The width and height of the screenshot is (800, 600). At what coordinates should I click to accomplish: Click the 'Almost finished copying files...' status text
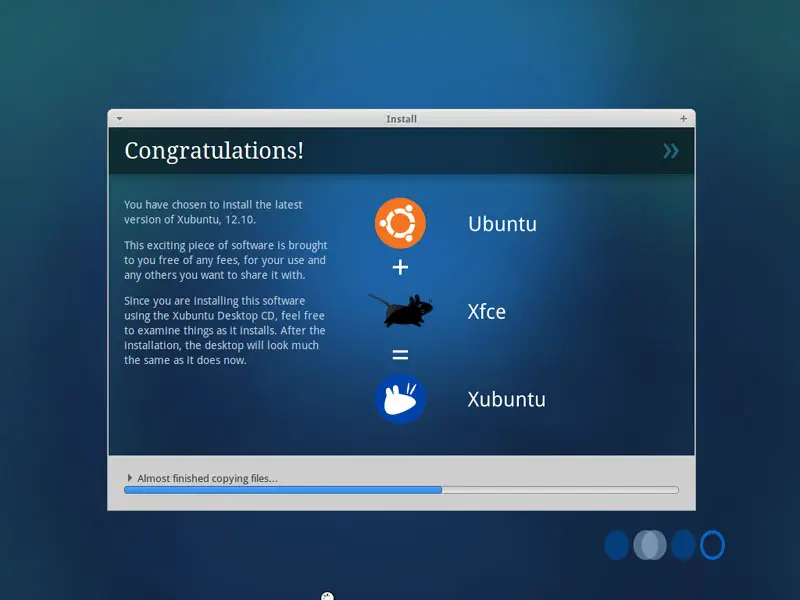point(208,479)
